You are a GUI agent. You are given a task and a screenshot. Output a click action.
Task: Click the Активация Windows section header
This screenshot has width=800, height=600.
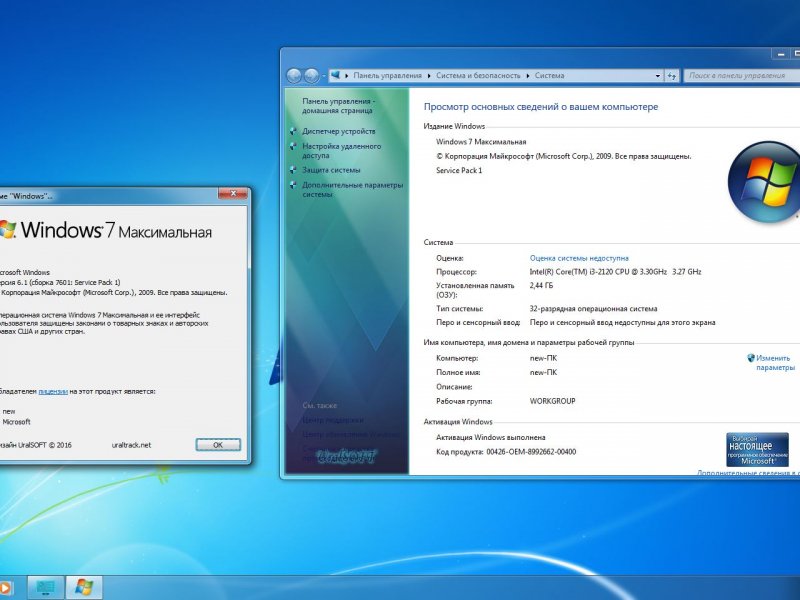click(x=458, y=422)
